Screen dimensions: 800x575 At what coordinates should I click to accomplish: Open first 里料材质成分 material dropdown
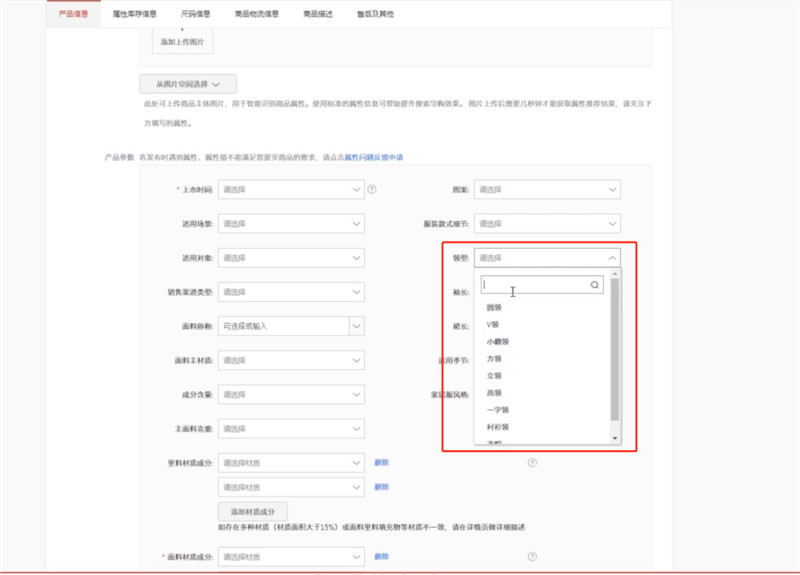tap(291, 463)
